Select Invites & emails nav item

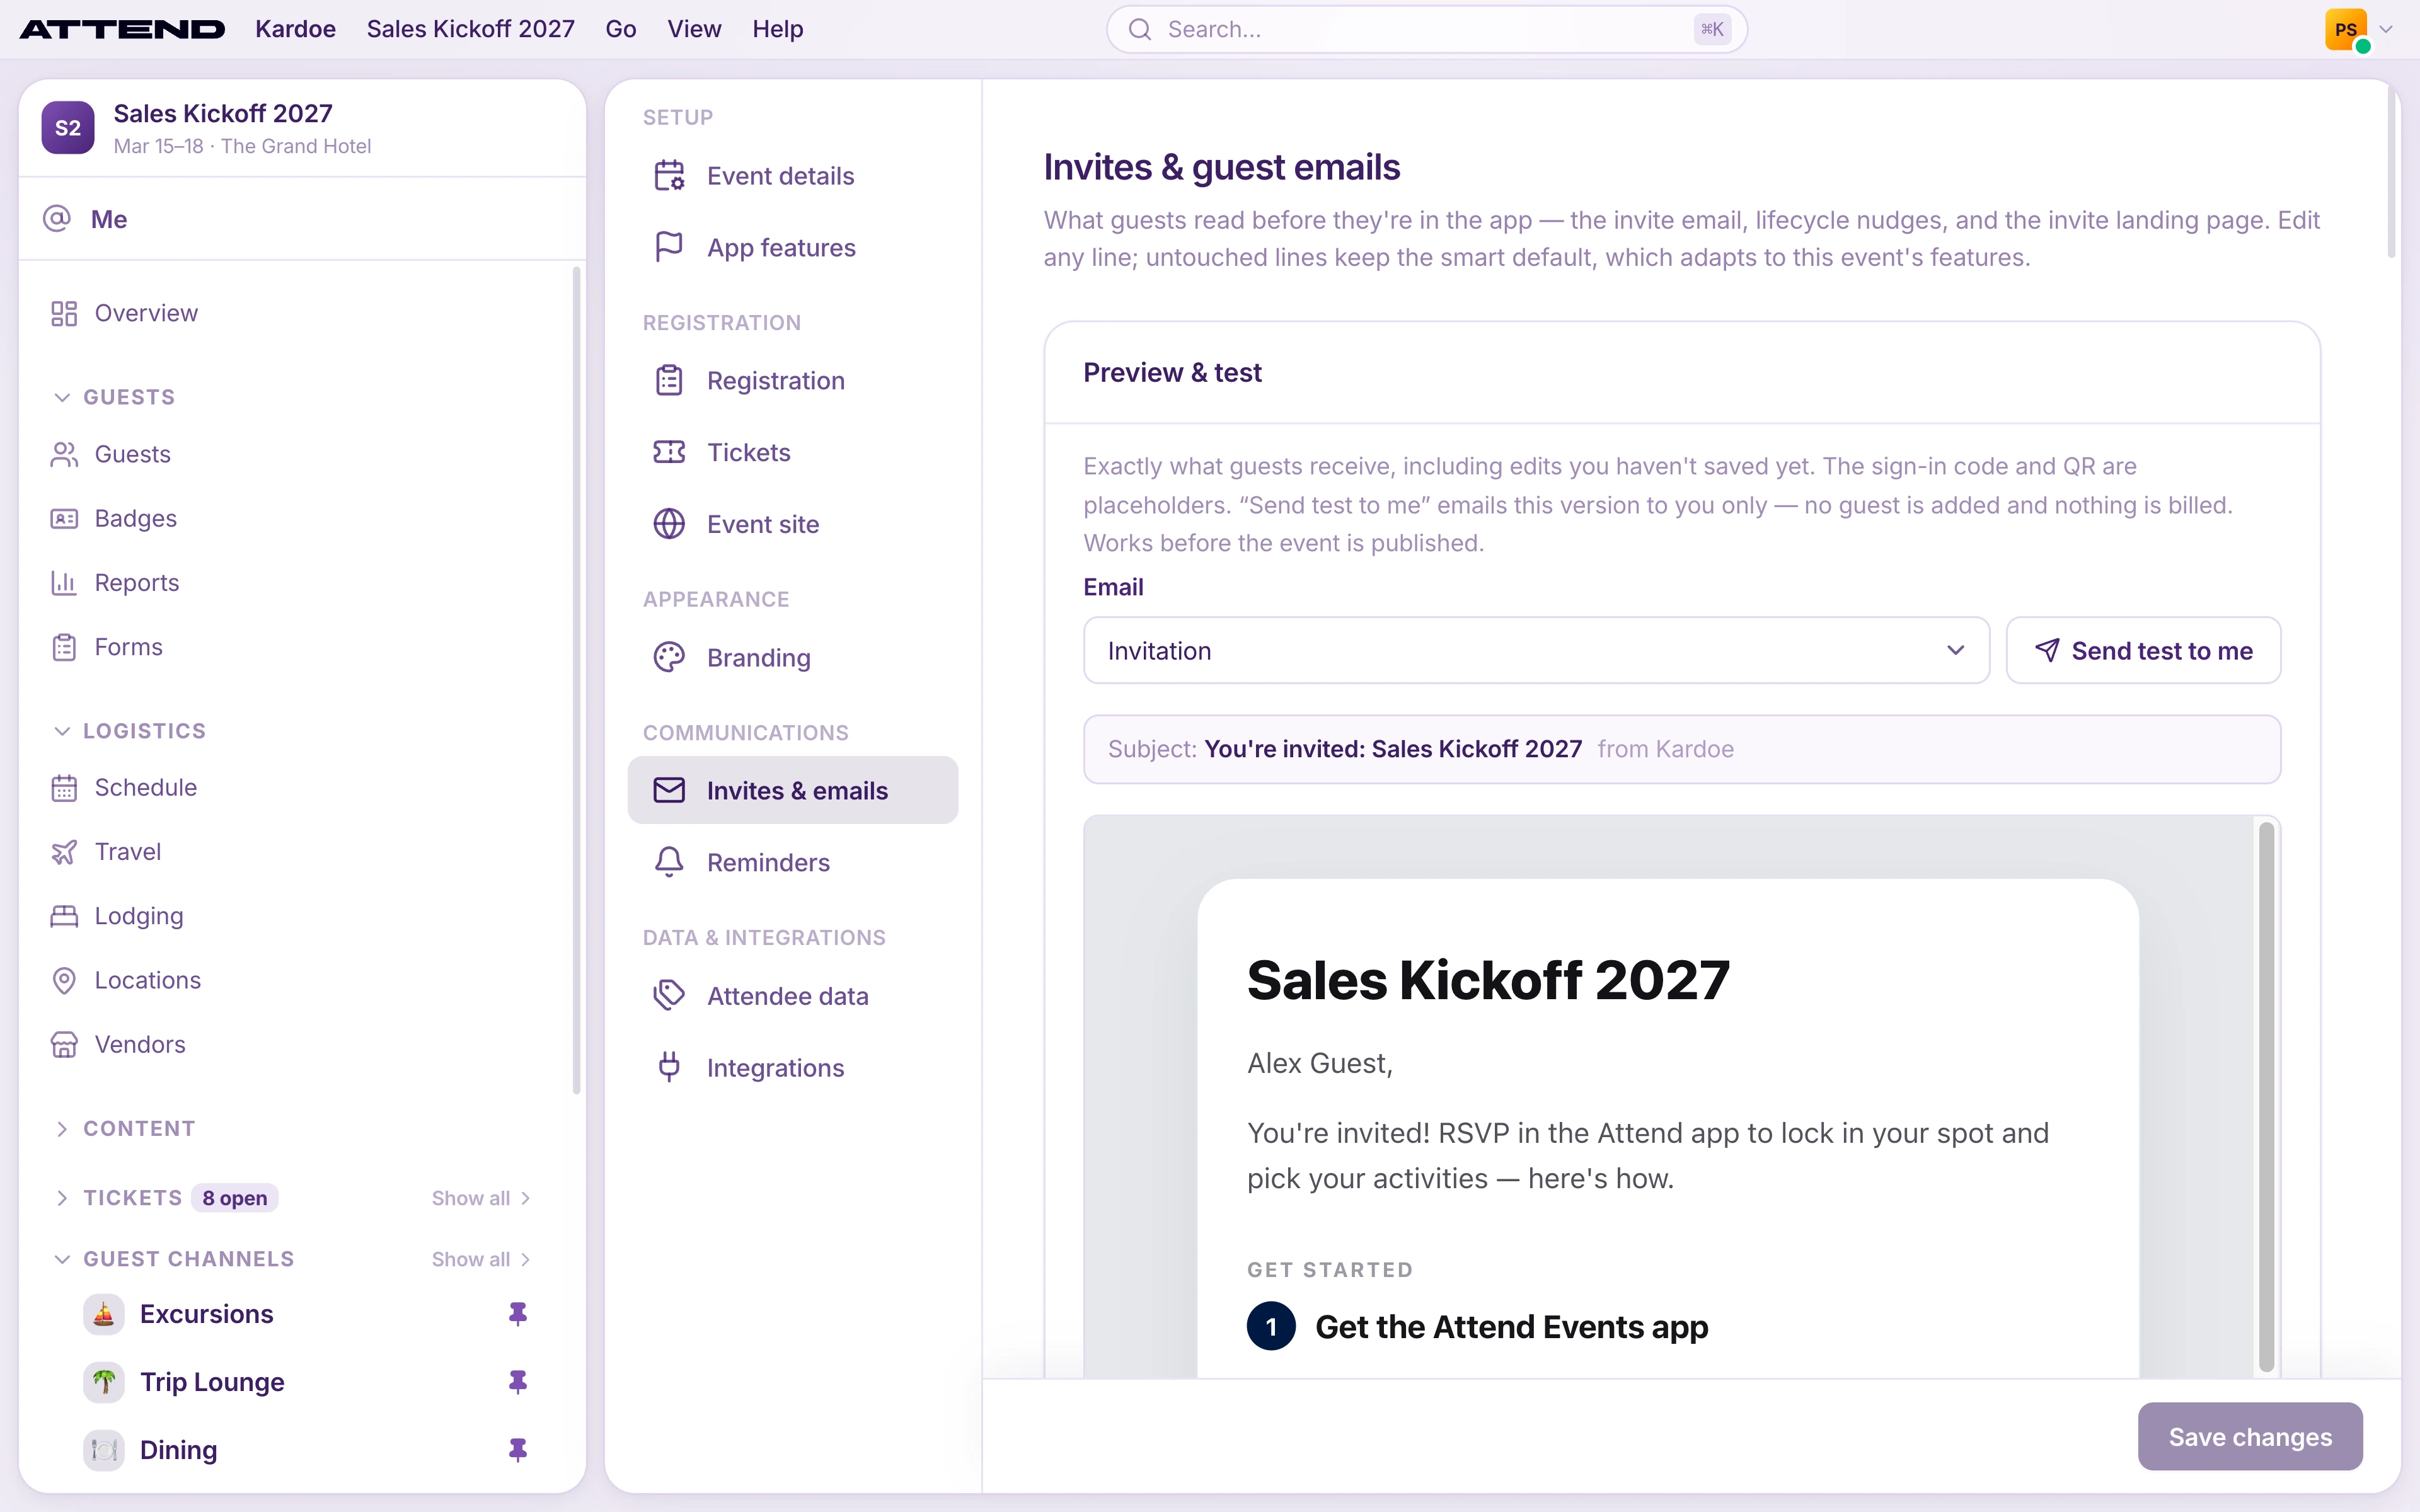(792, 790)
